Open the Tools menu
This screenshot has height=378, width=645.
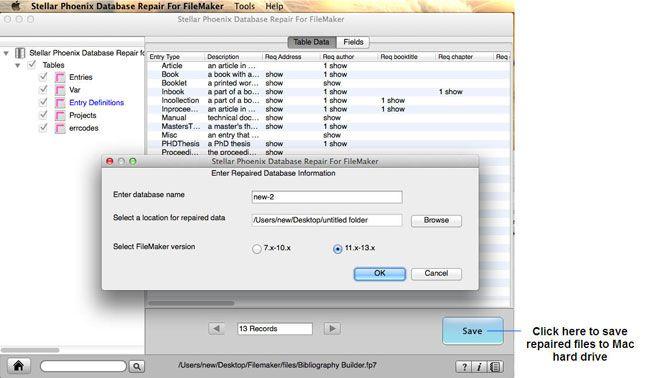245,6
